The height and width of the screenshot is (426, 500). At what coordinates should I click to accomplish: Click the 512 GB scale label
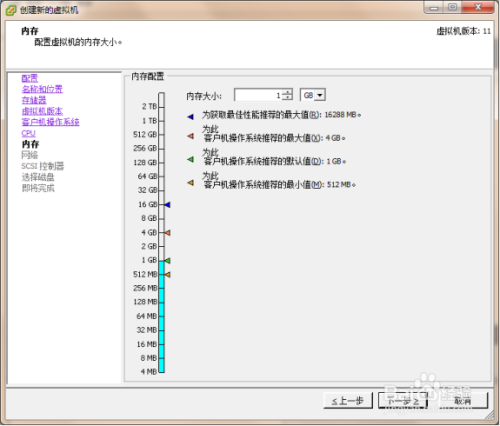145,134
